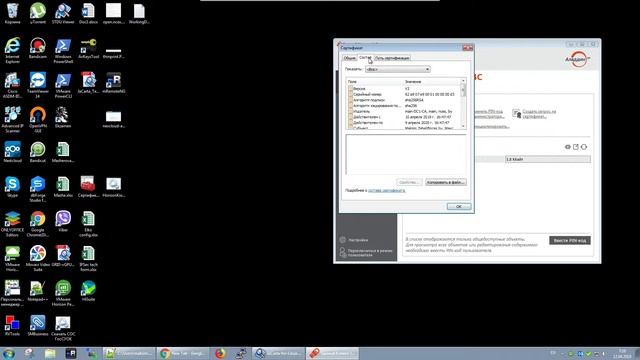Switch to the General tab of certificate dialog
The image size is (640, 360).
coord(349,58)
